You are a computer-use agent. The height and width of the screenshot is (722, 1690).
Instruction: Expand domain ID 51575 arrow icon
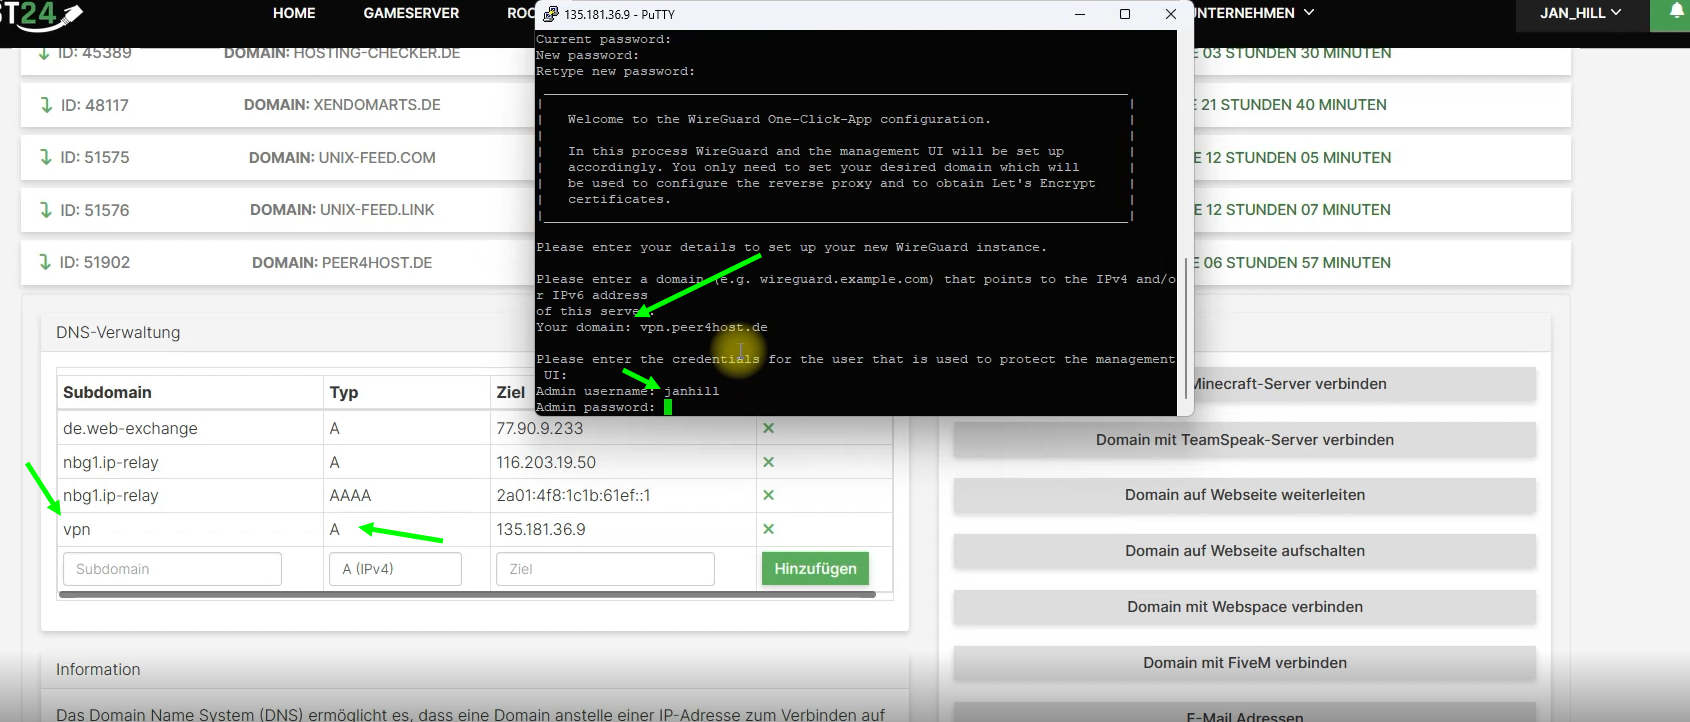tap(45, 157)
